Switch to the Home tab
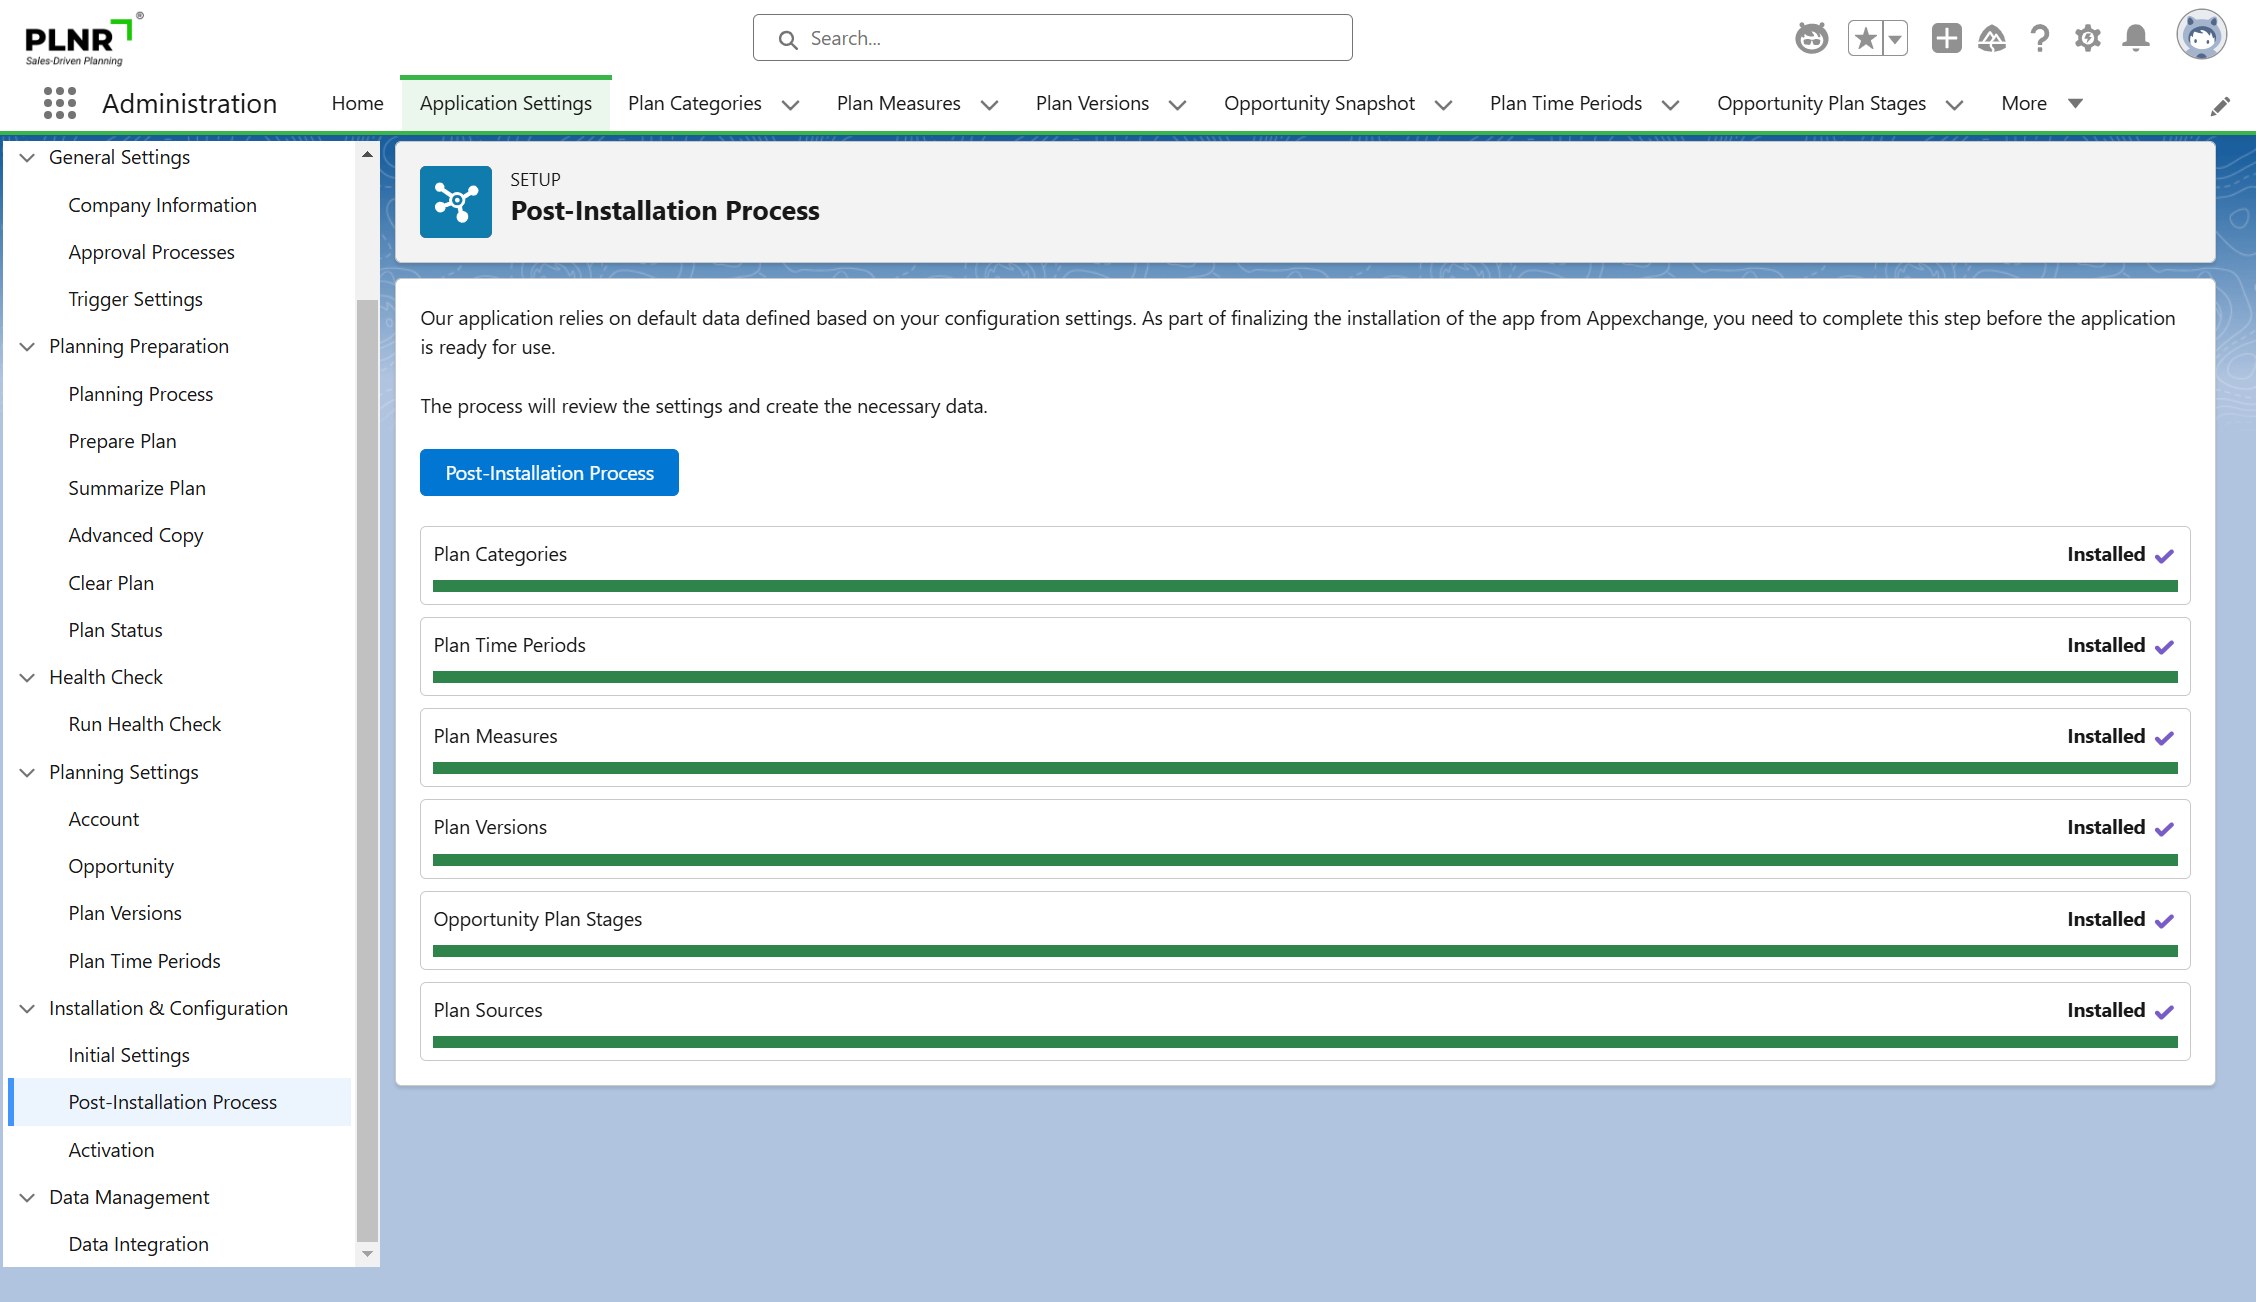The width and height of the screenshot is (2256, 1302). (x=357, y=103)
